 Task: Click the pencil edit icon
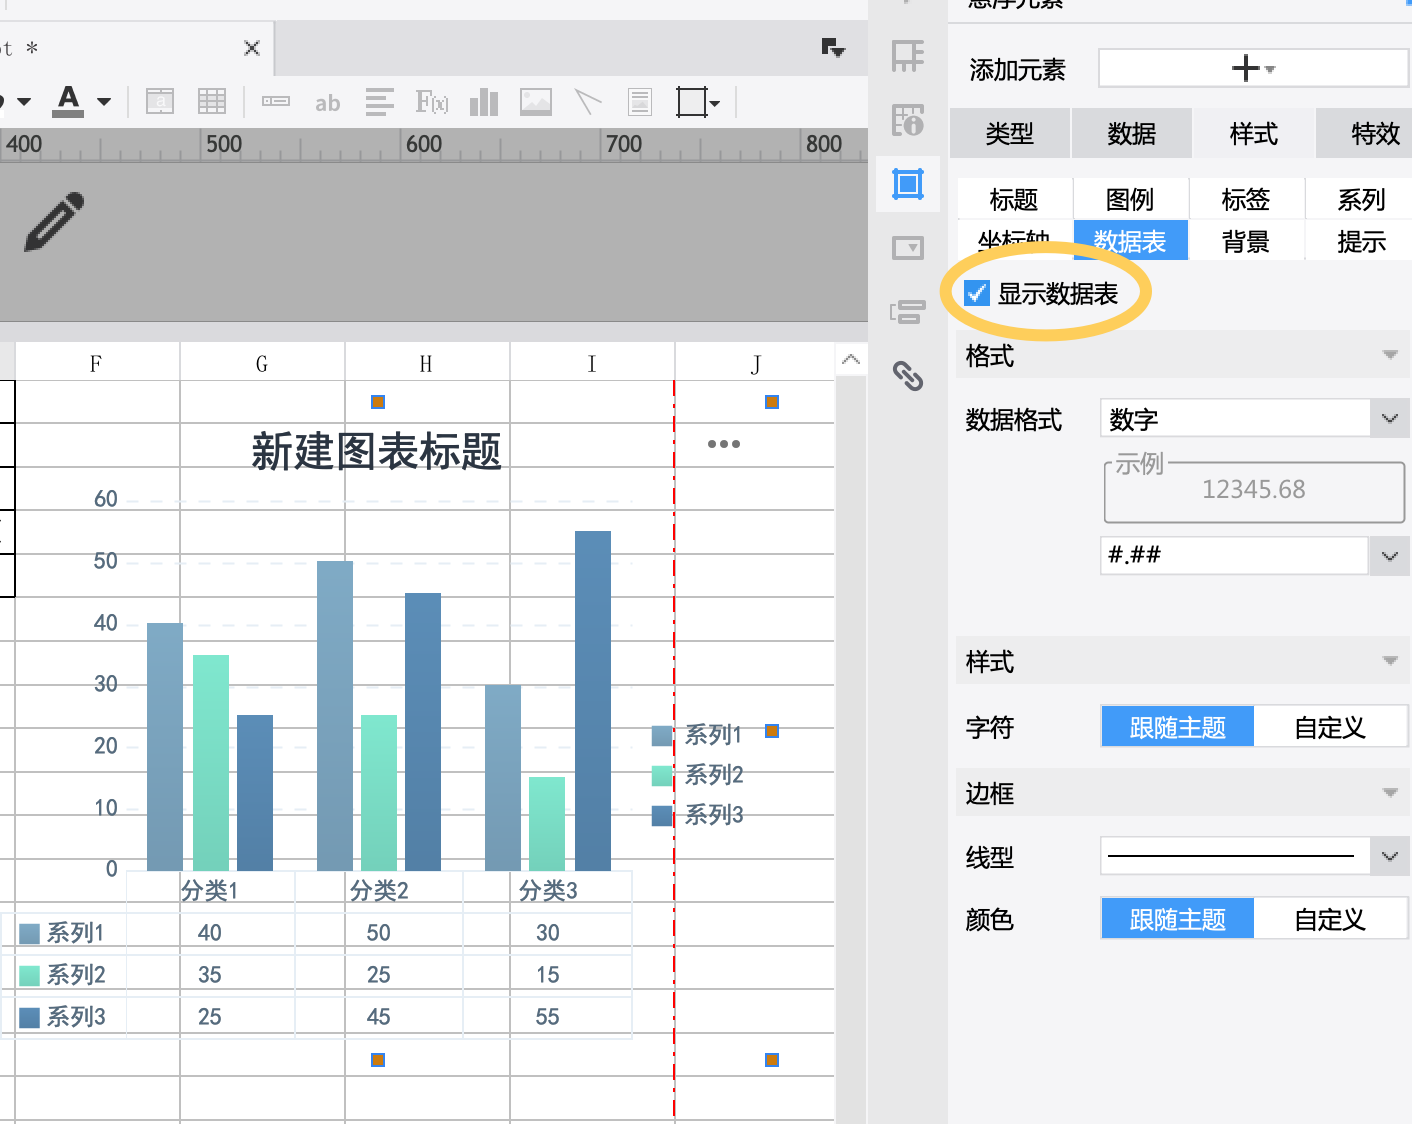54,221
